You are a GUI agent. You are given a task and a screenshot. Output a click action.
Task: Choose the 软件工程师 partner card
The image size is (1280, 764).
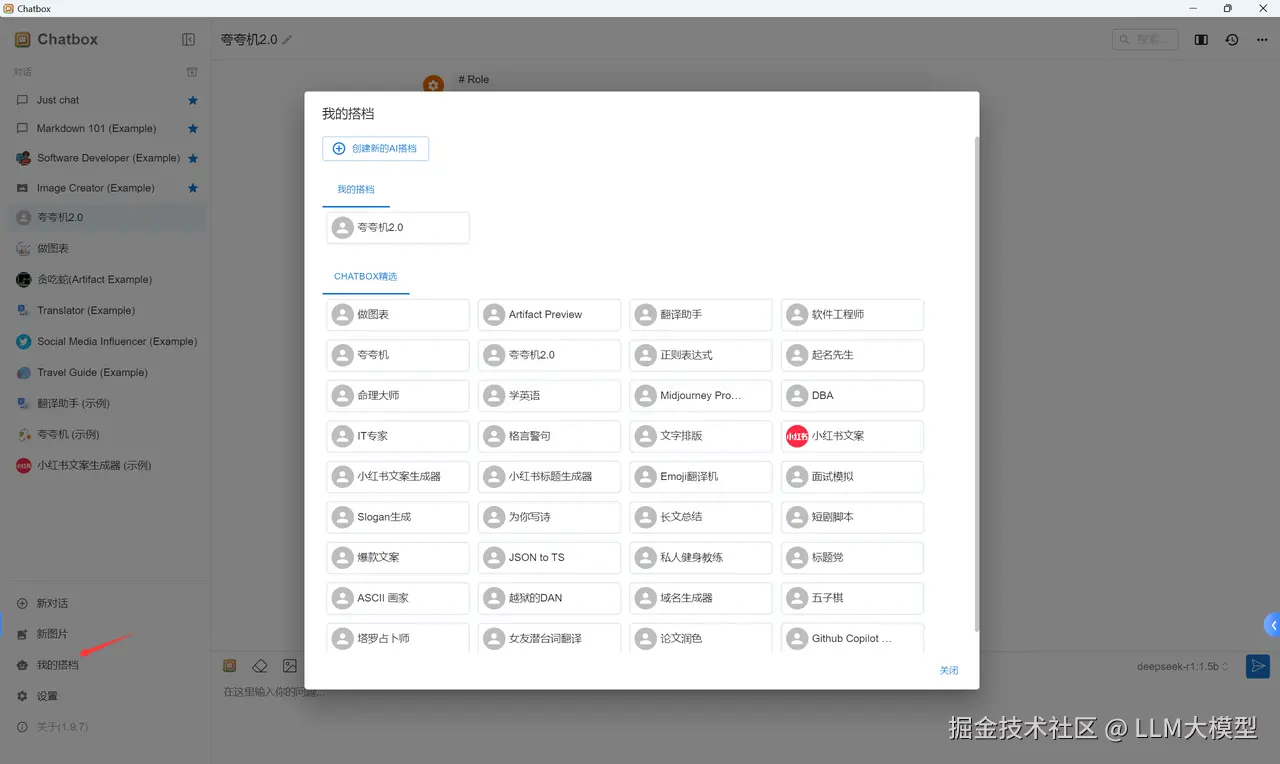coord(852,314)
